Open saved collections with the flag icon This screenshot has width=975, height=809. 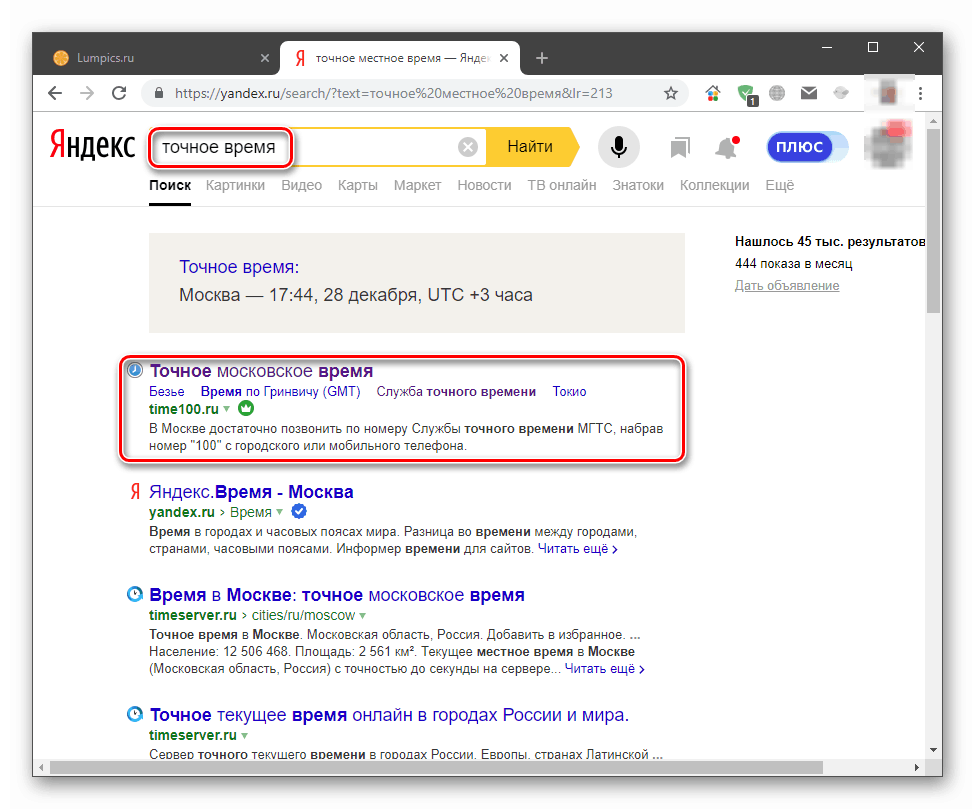[679, 146]
